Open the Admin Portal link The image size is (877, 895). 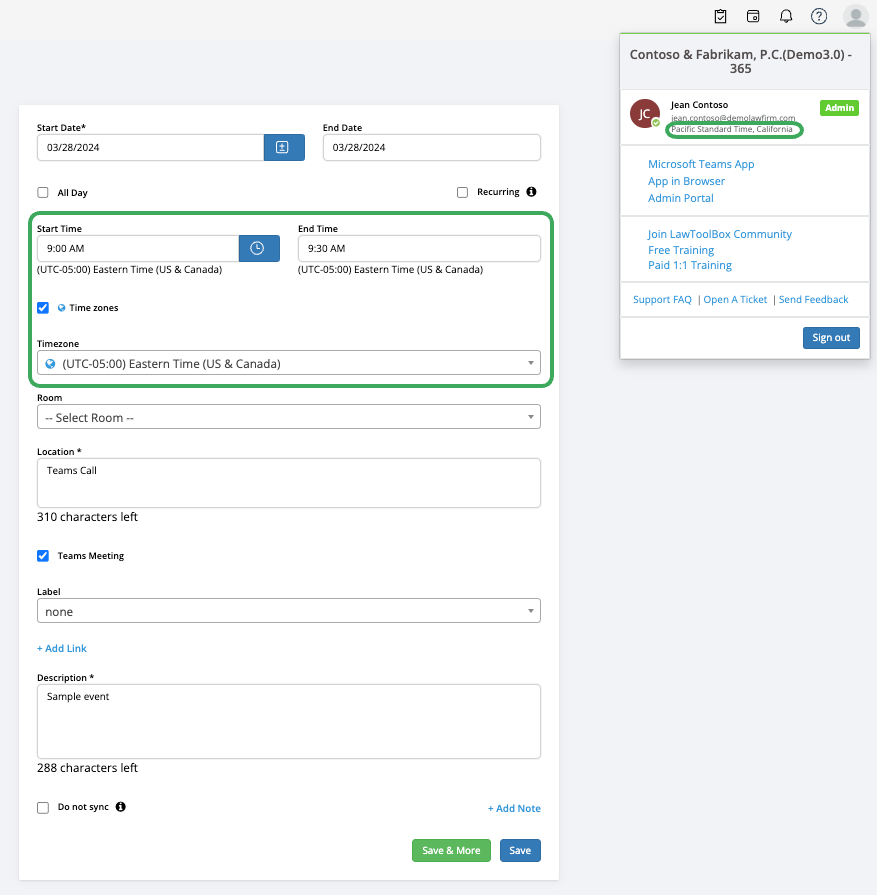pyautogui.click(x=681, y=198)
